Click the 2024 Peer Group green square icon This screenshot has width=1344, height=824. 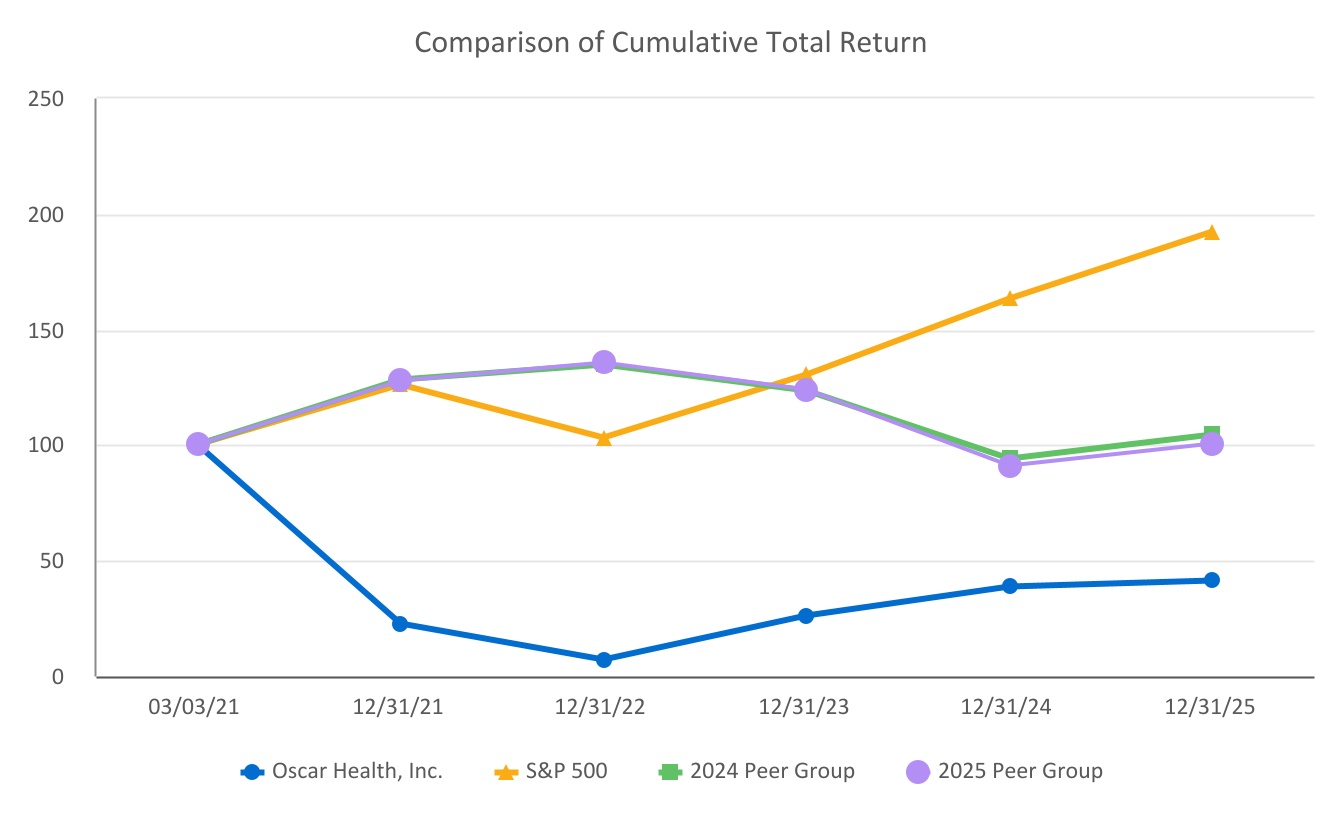pos(669,772)
